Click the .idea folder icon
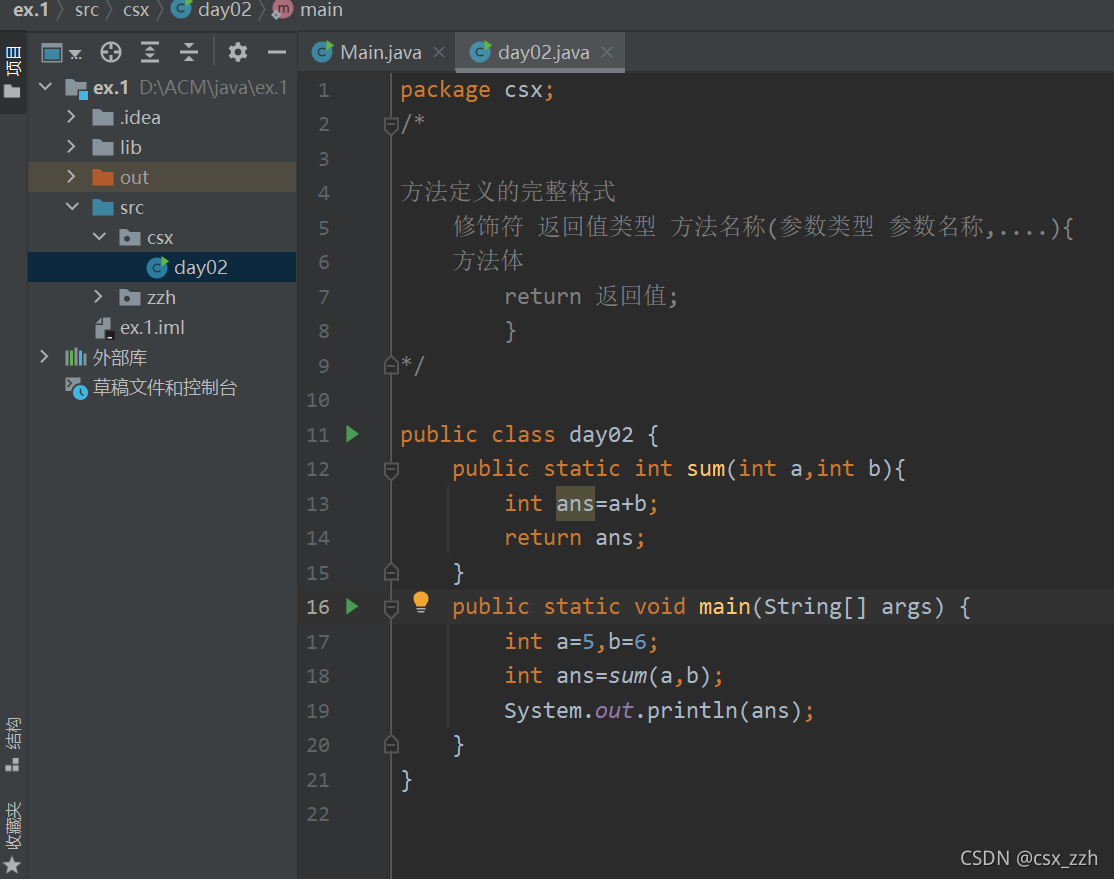 point(103,117)
